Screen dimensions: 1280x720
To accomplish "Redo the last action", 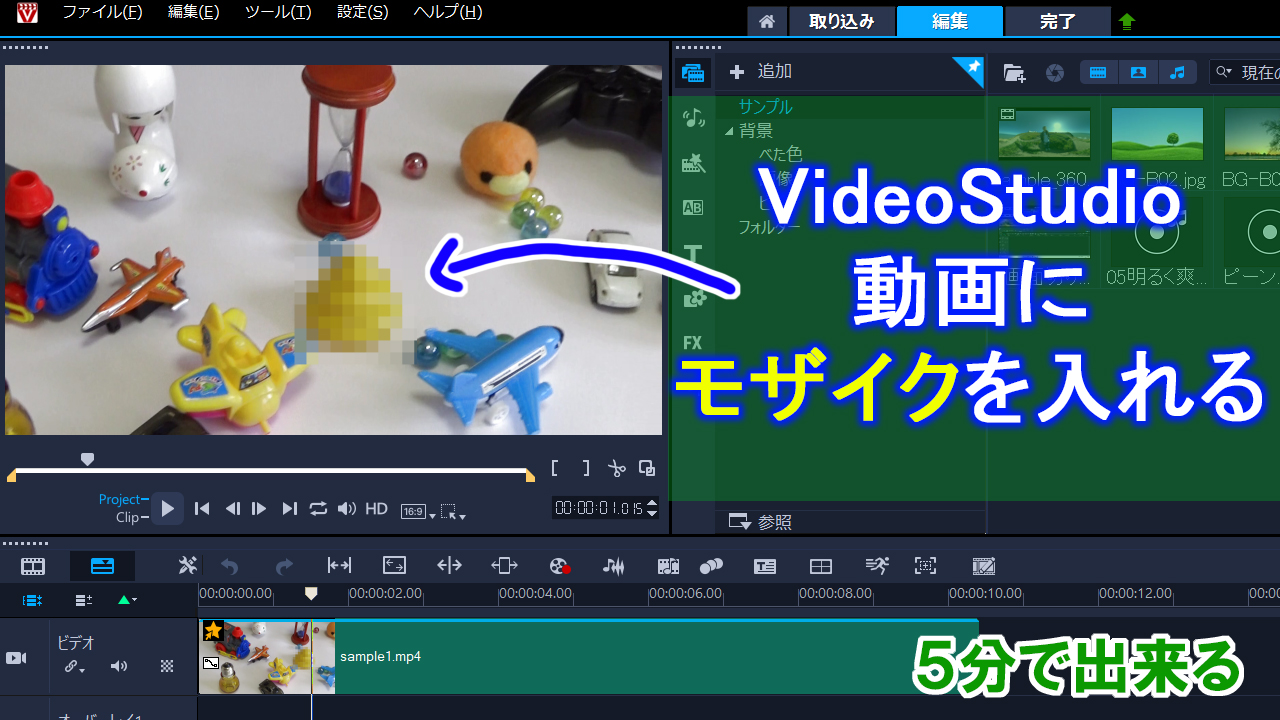I will (284, 566).
